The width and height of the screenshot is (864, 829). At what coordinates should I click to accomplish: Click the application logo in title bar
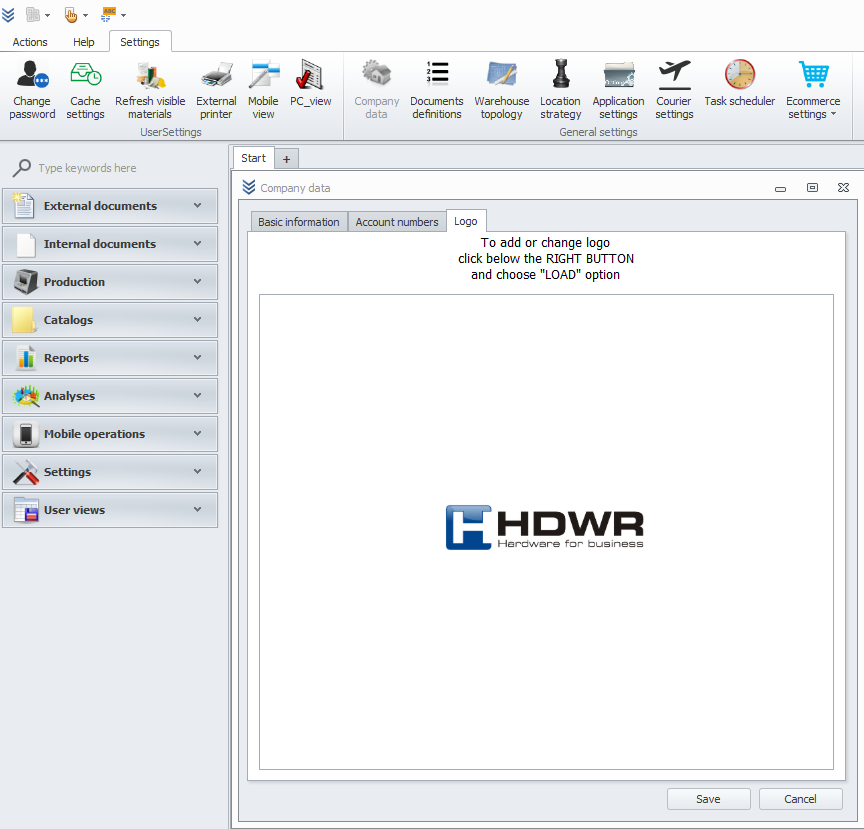[x=8, y=15]
